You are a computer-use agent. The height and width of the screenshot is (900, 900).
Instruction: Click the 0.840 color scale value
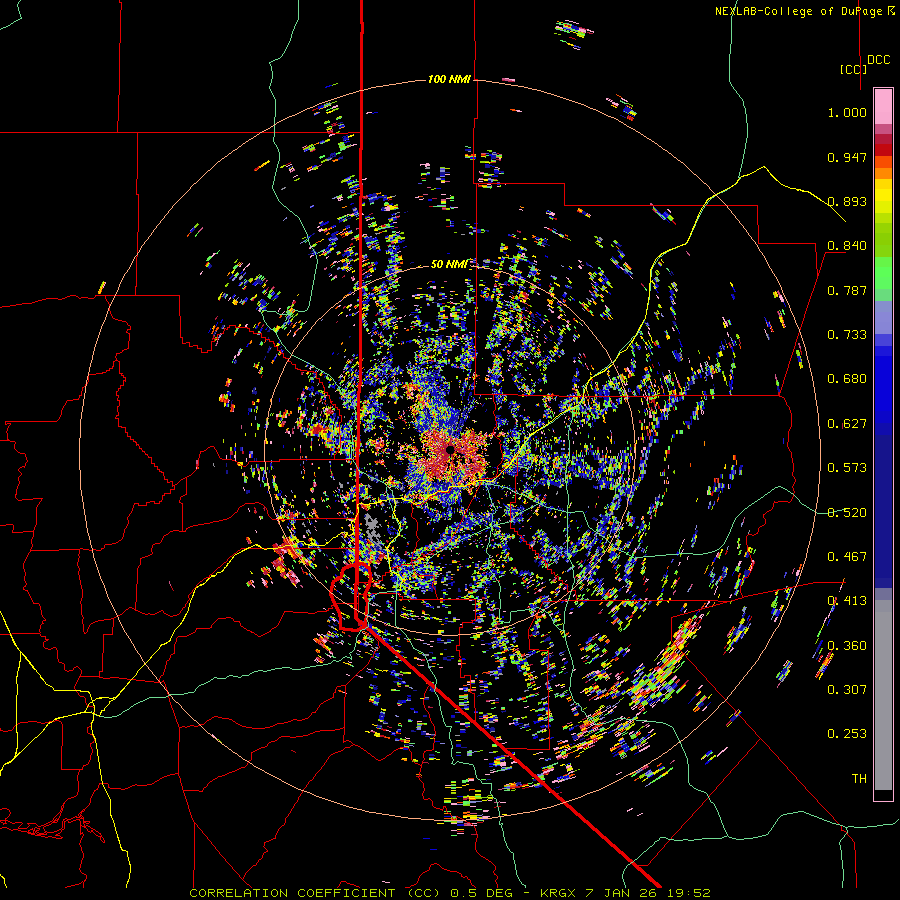(847, 246)
